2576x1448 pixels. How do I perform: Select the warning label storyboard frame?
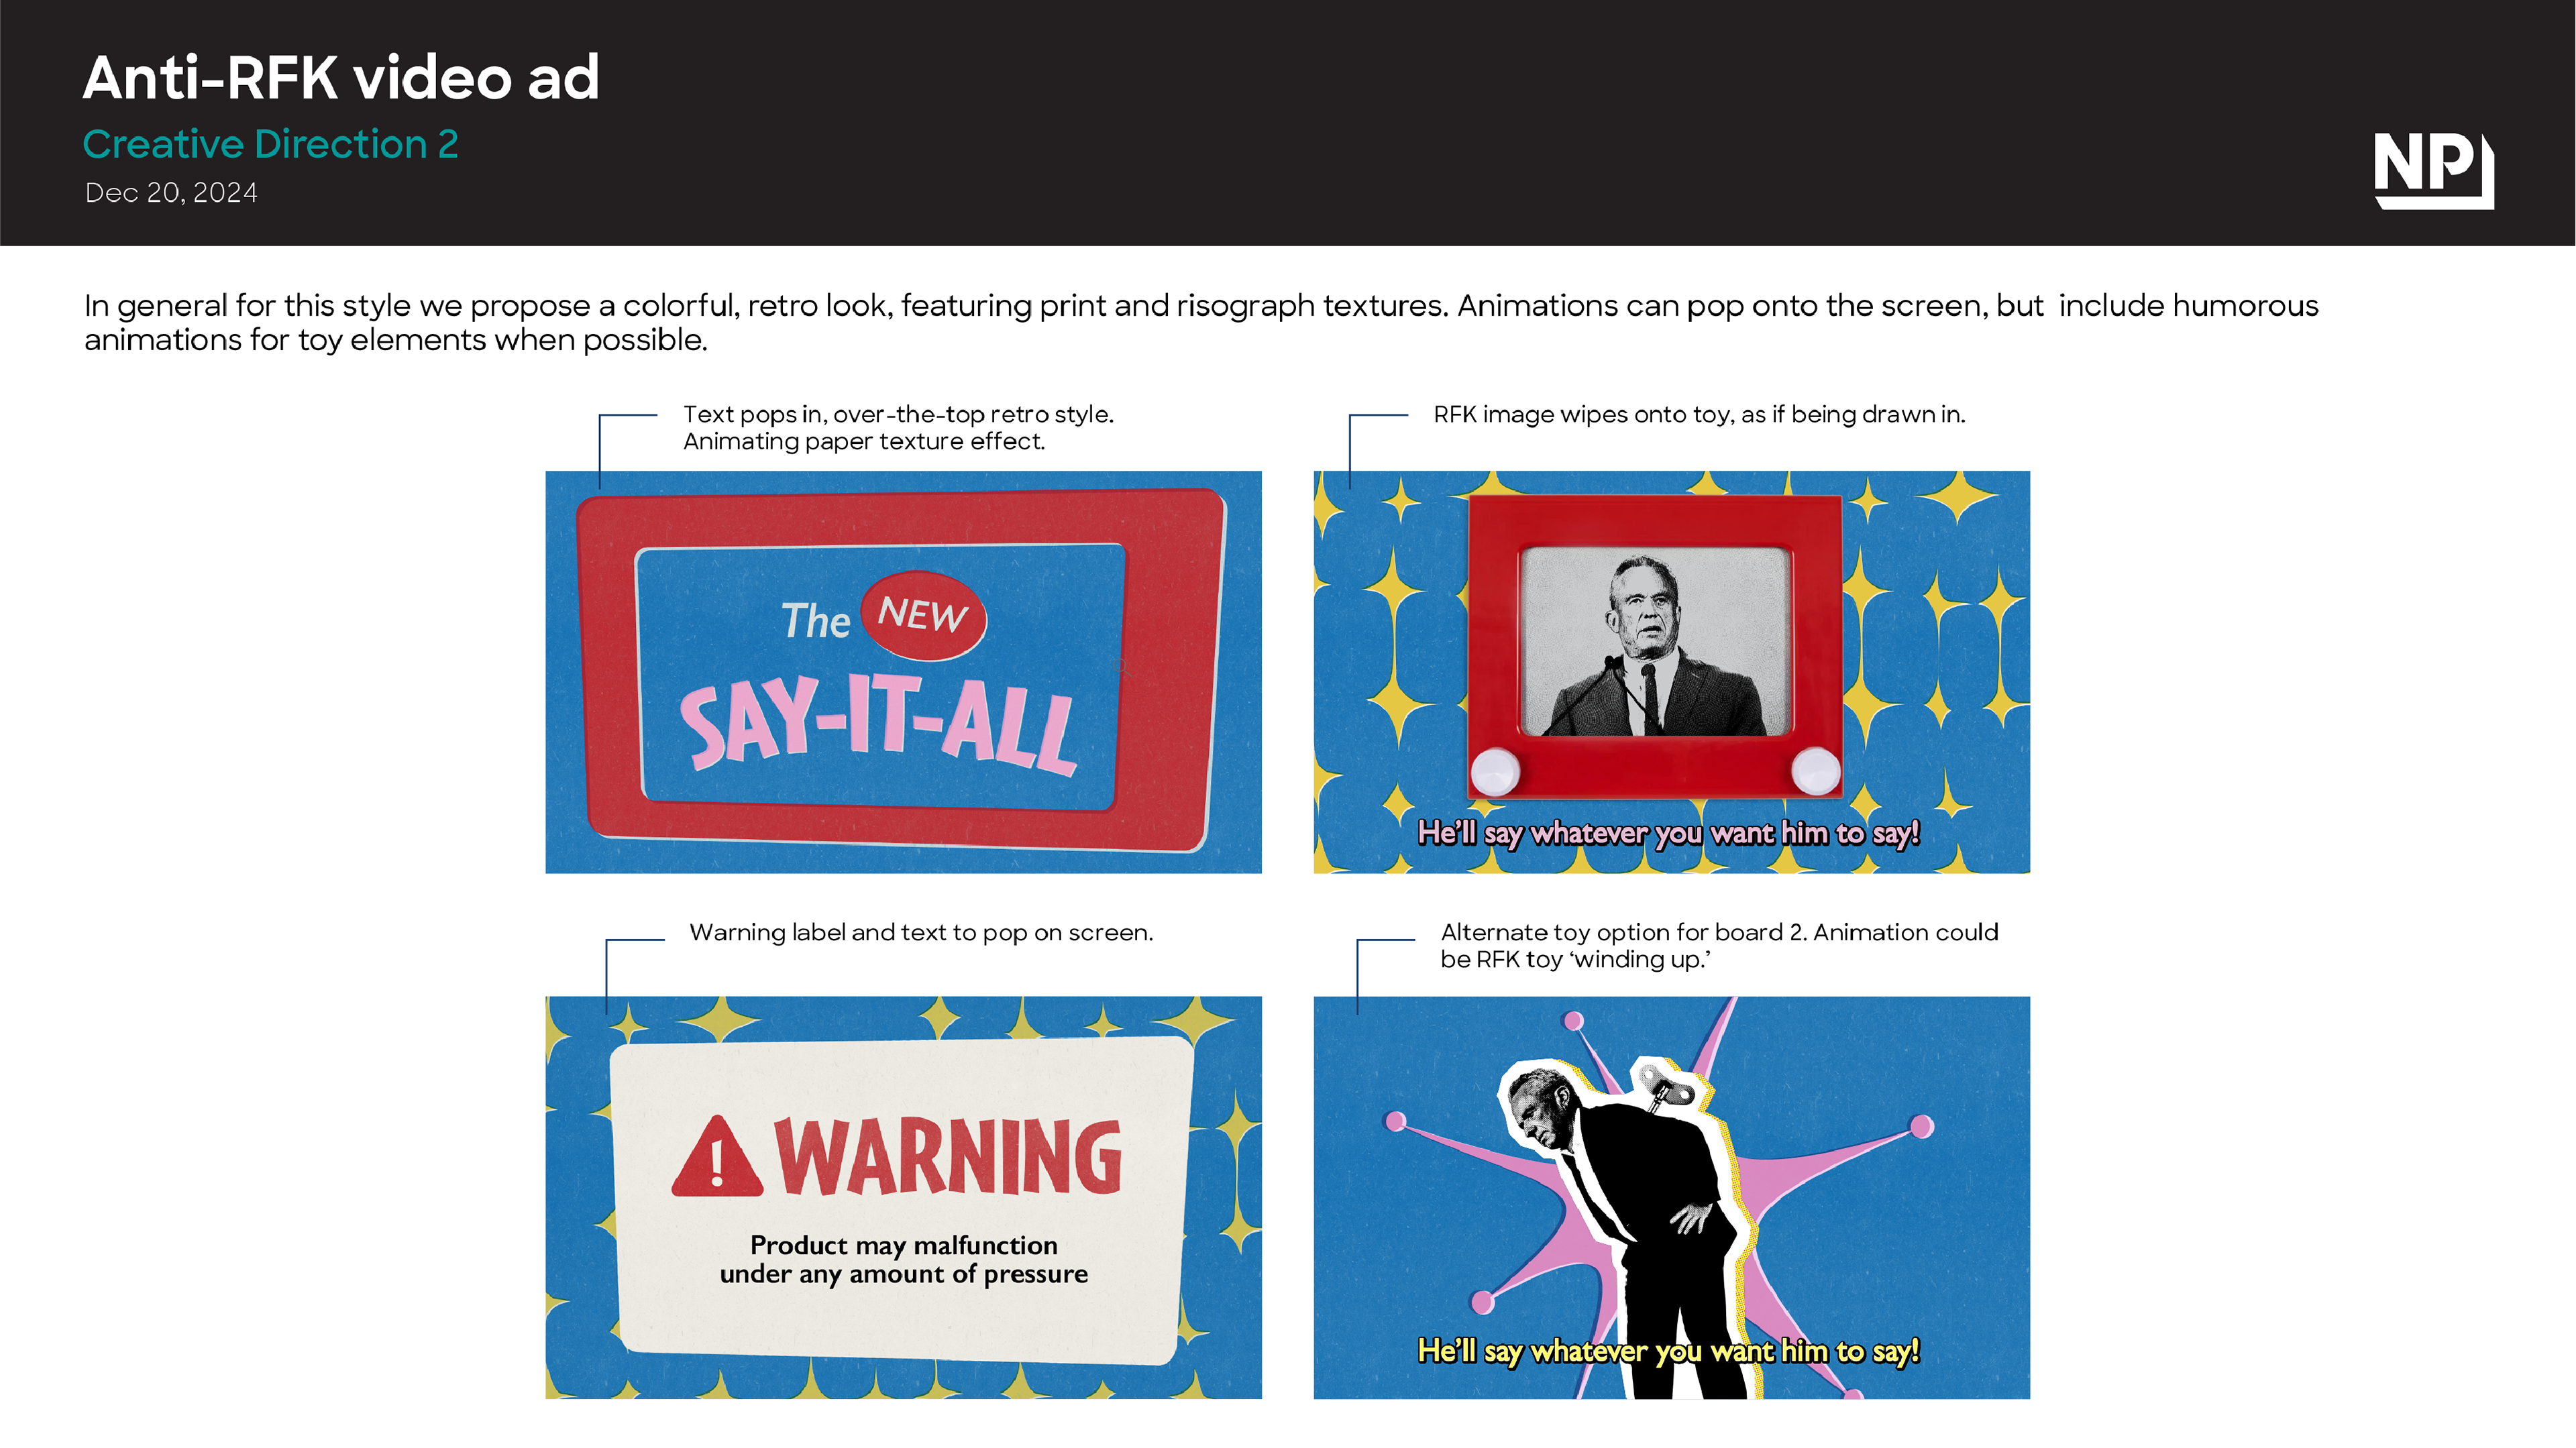(903, 1197)
